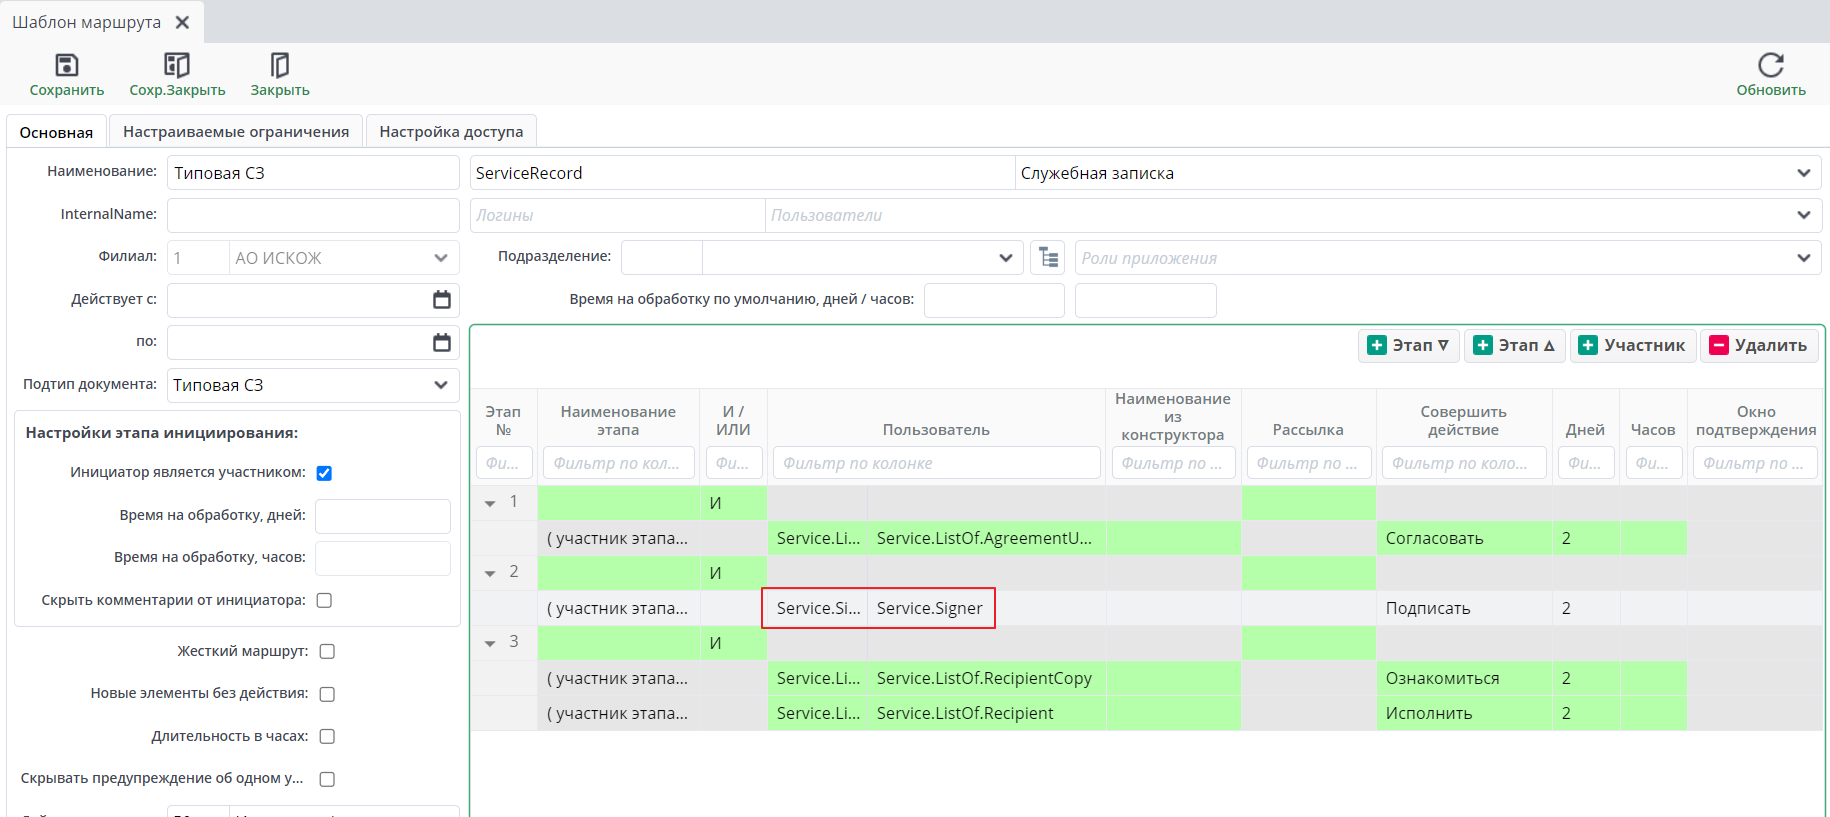This screenshot has height=817, width=1830.
Task: Open department tree icon next to Подразделение
Action: pyautogui.click(x=1048, y=258)
